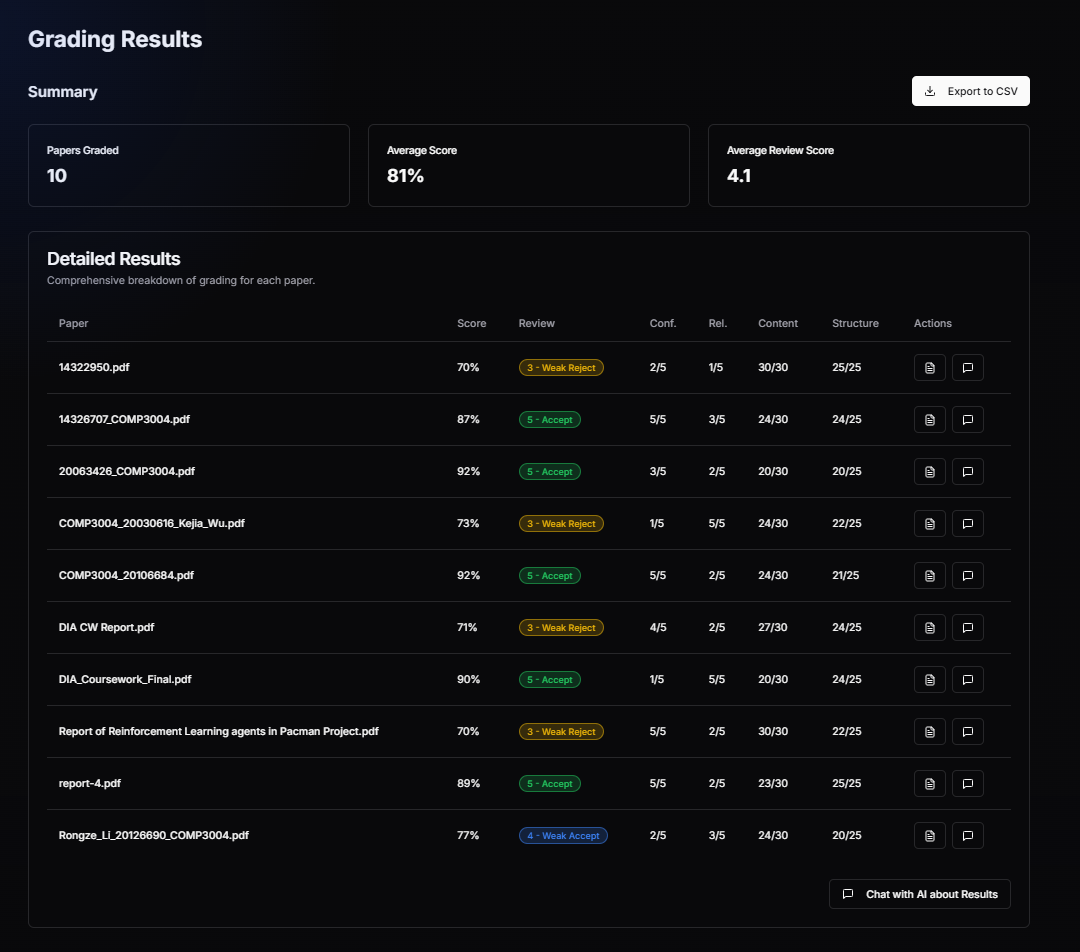Click the 4 - Weak Accept badge for Rongze_Li
The width and height of the screenshot is (1080, 952).
tap(563, 835)
